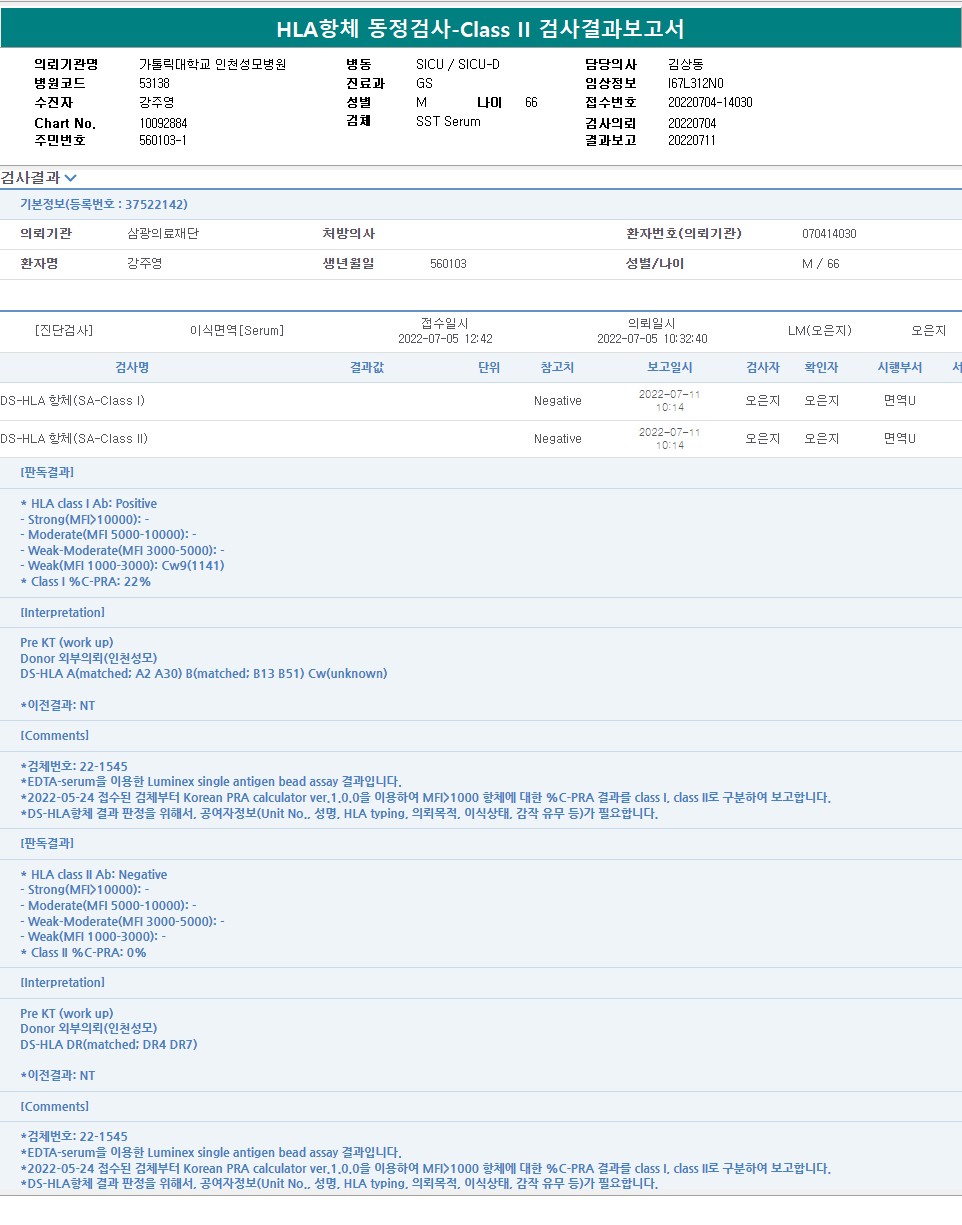Screen dimensions: 962x1225
Task: Select the 환자번호 value '070414030'
Action: point(829,234)
